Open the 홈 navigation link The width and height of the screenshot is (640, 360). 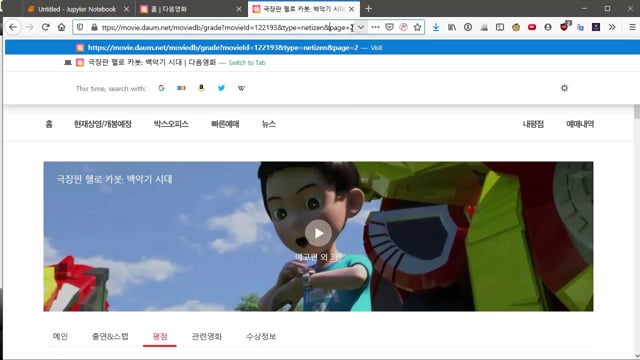pos(49,124)
